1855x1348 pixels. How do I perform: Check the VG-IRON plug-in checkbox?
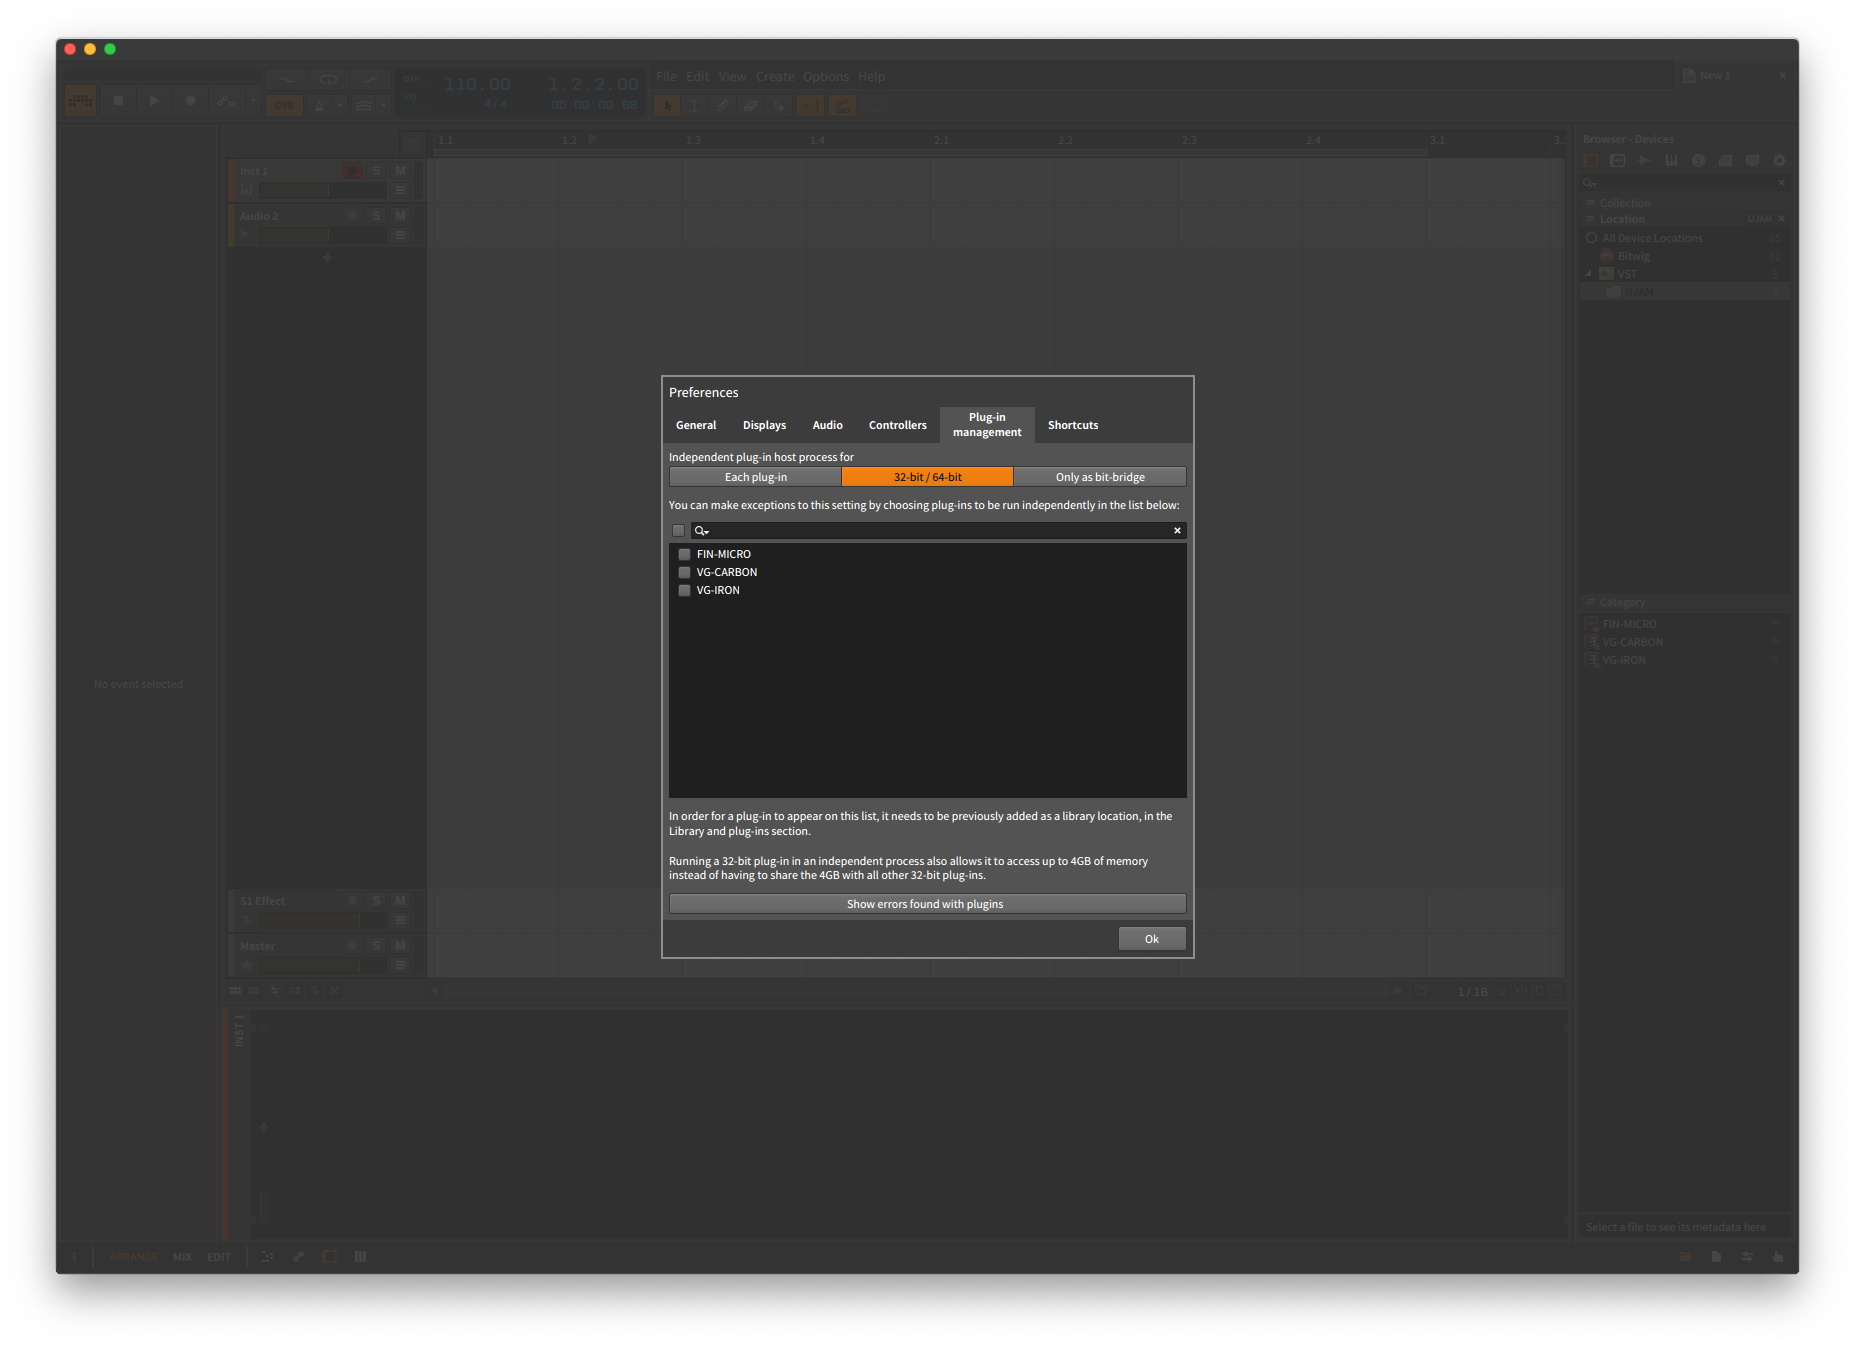coord(684,590)
